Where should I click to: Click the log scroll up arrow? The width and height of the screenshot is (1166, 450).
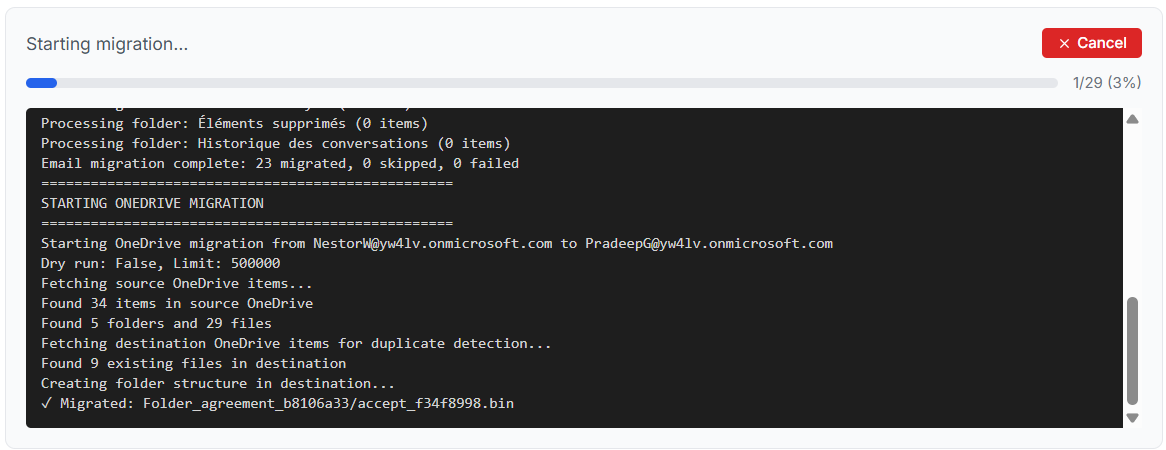tap(1133, 119)
